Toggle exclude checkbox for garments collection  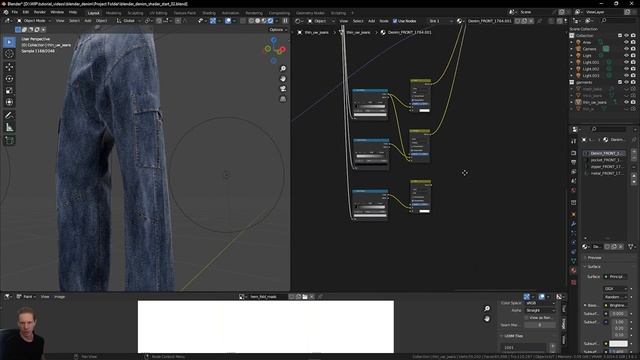coord(620,82)
